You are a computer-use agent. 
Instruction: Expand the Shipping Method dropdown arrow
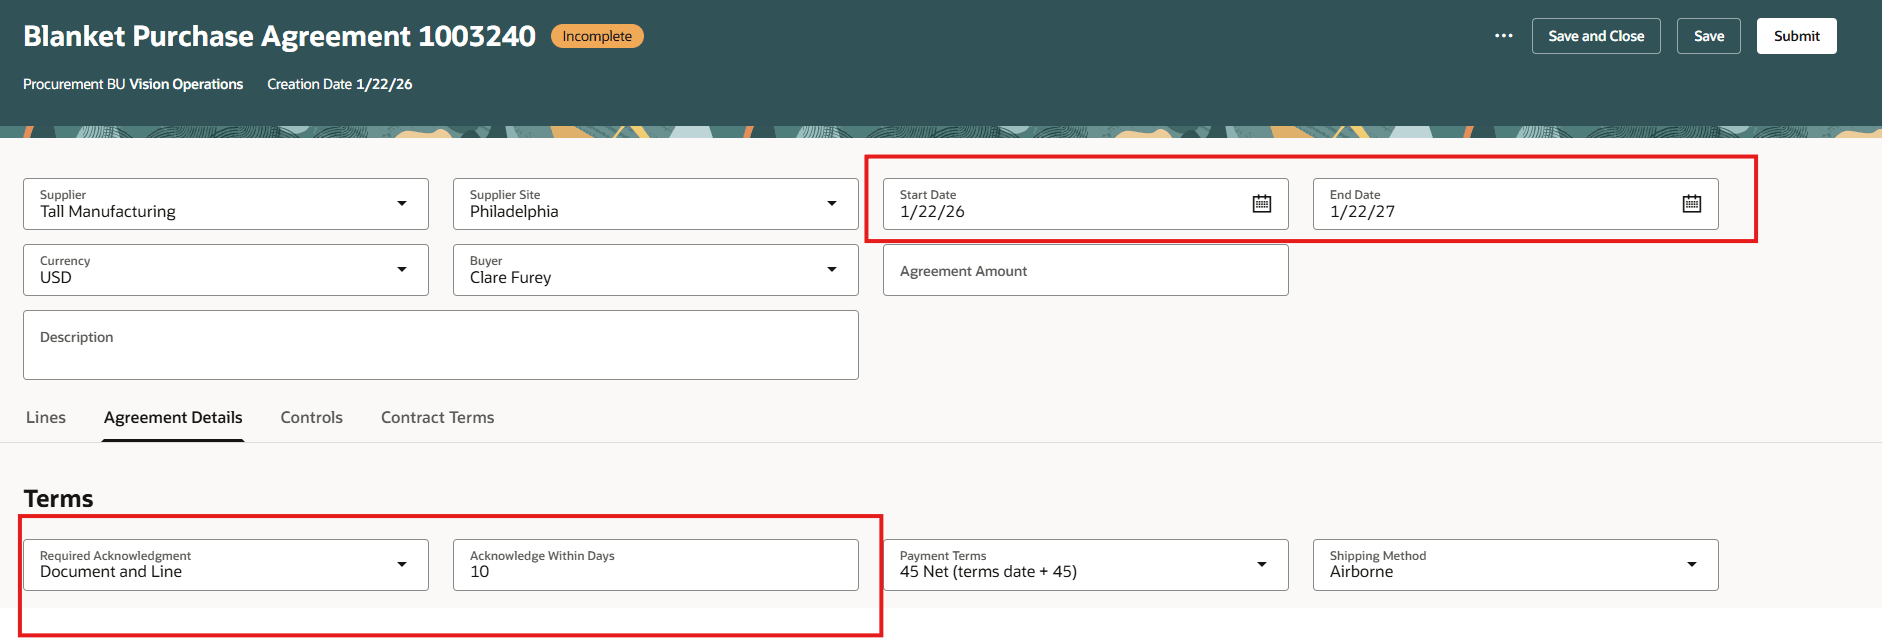(1692, 565)
